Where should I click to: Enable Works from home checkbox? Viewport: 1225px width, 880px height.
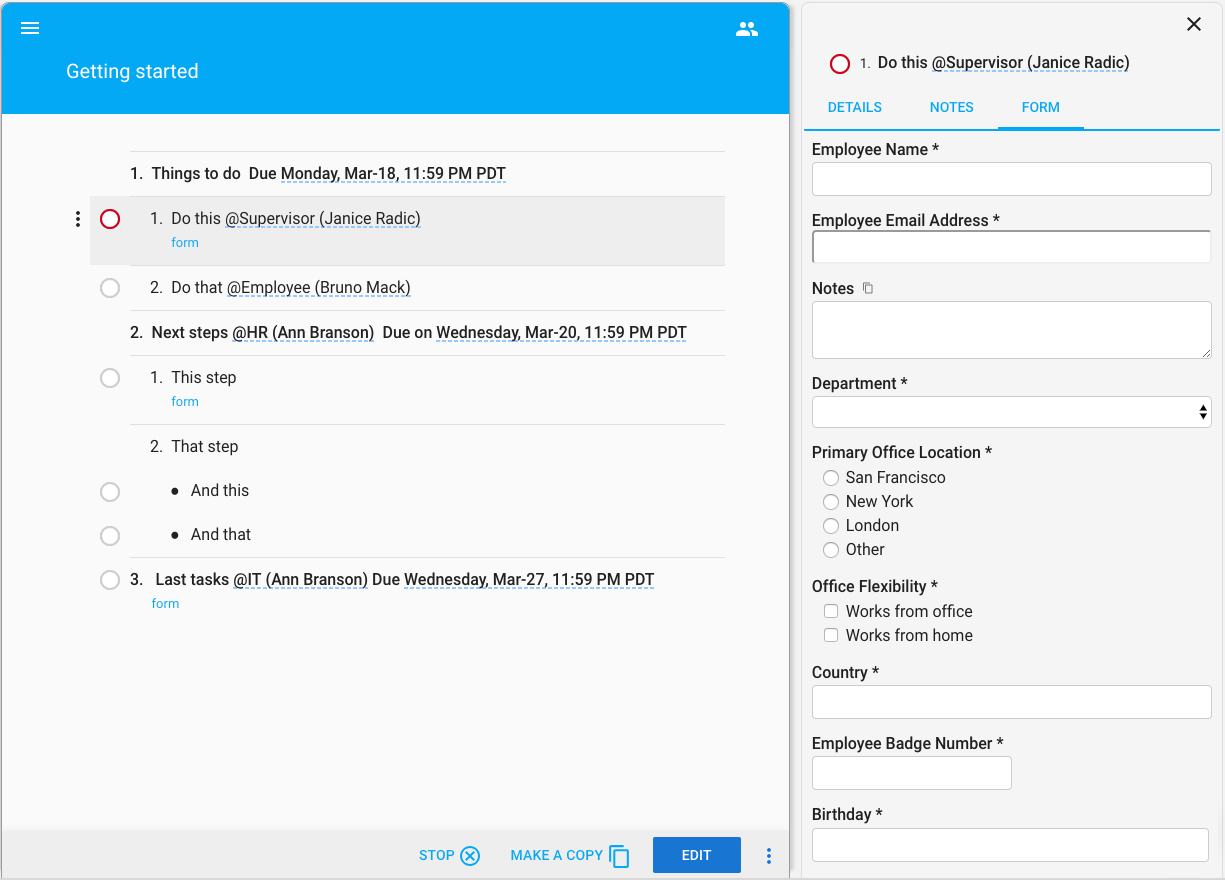tap(831, 635)
